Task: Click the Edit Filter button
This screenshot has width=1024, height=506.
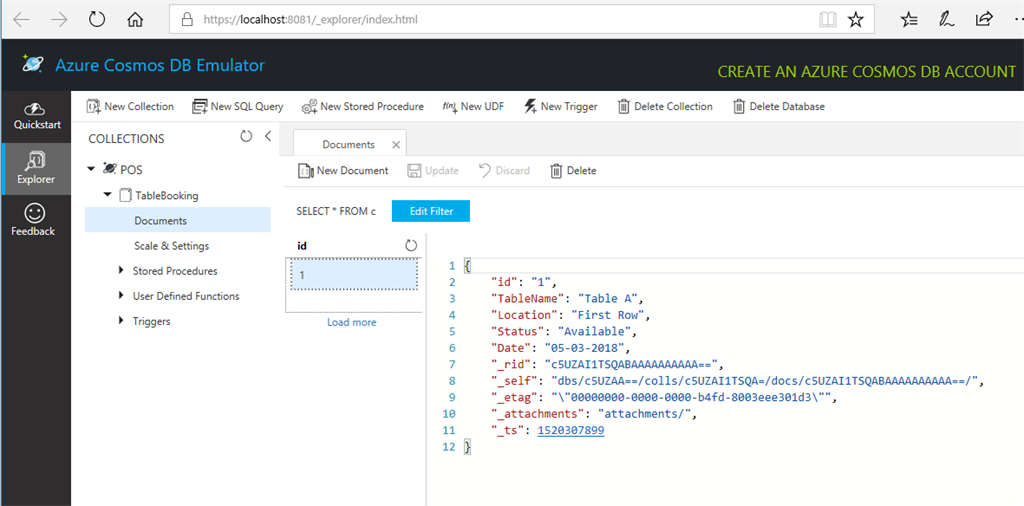Action: click(430, 211)
